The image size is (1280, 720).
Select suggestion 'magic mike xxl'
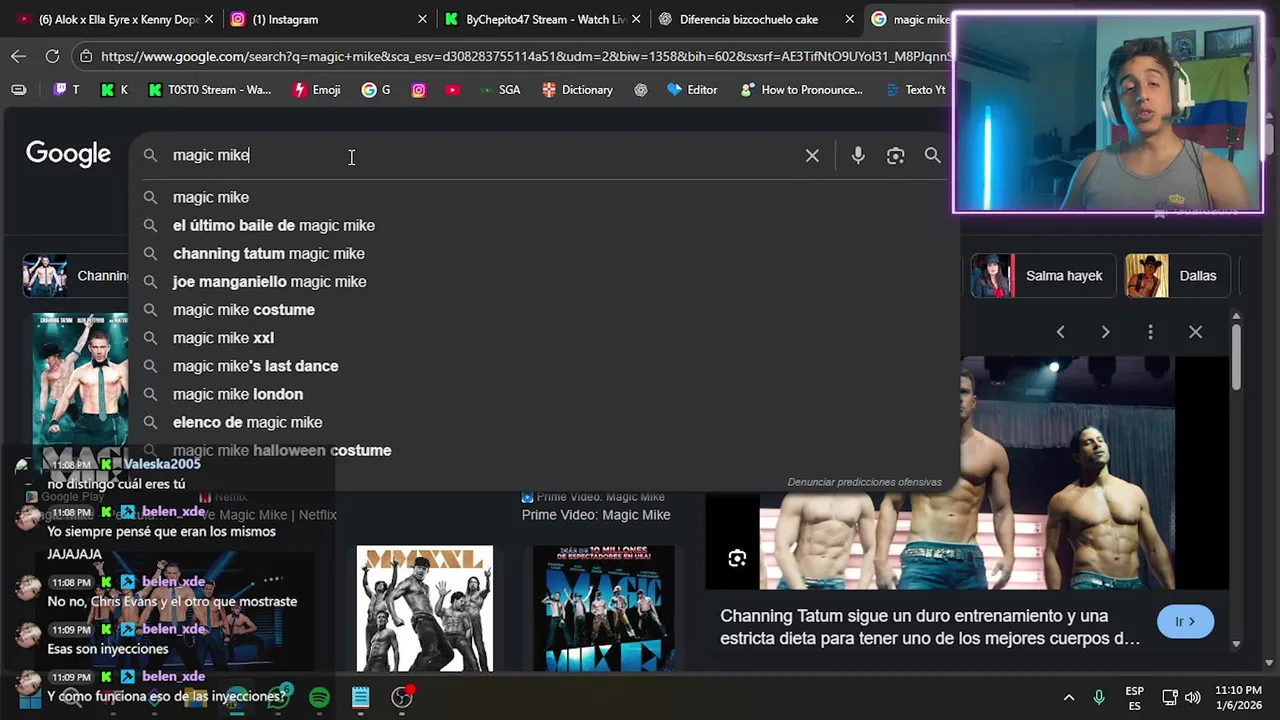tap(544, 337)
